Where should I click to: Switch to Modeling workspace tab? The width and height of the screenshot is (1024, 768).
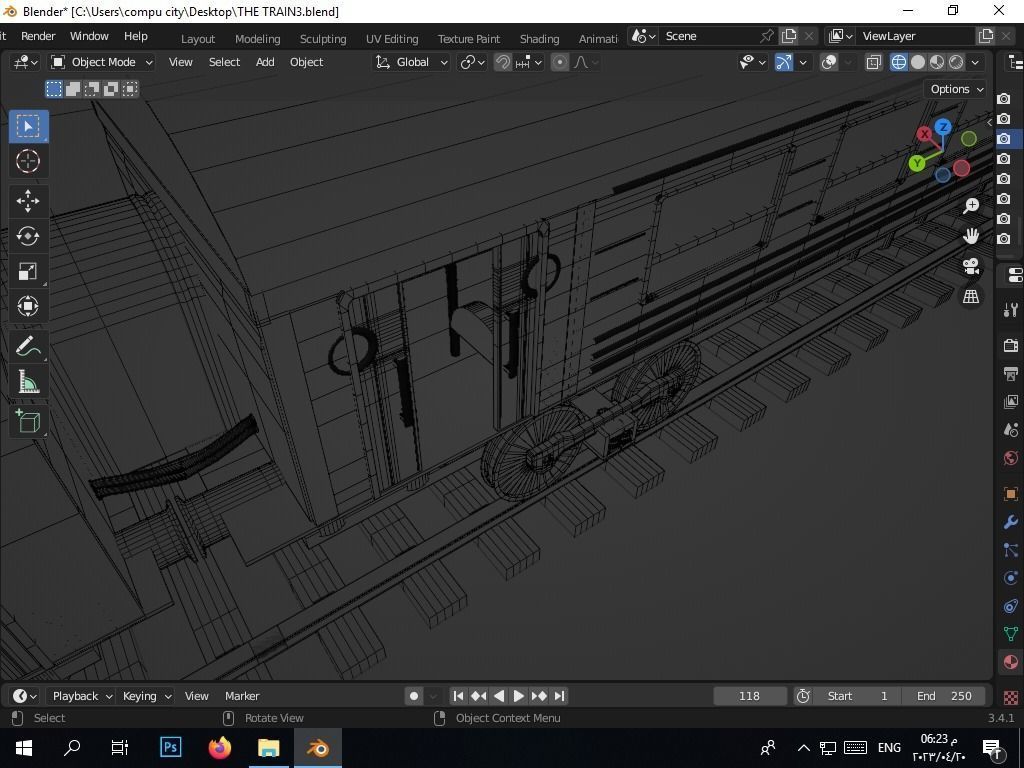257,39
